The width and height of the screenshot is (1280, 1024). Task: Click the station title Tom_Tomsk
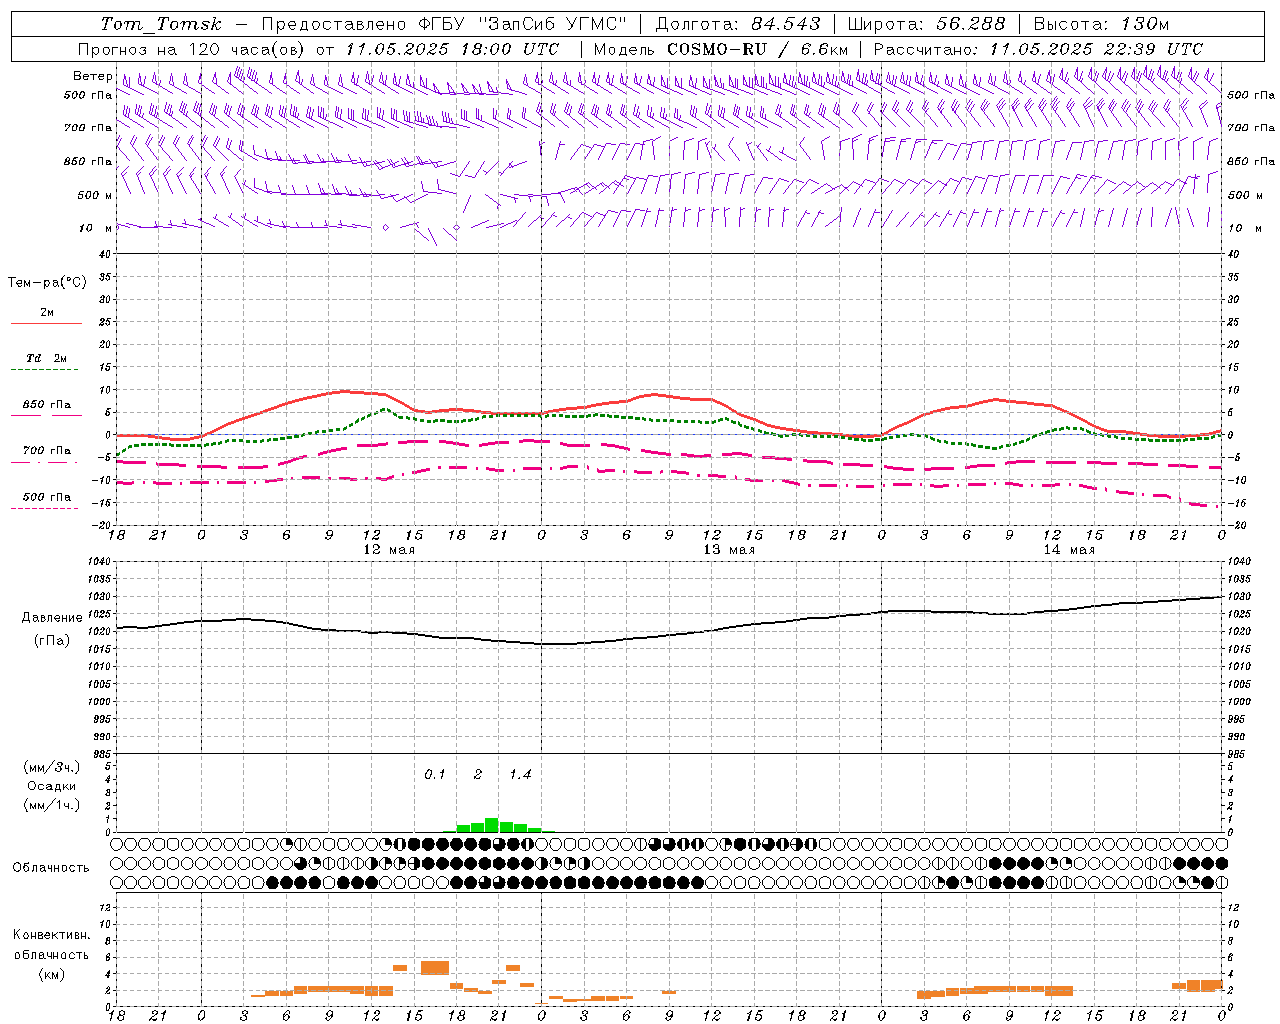(161, 24)
